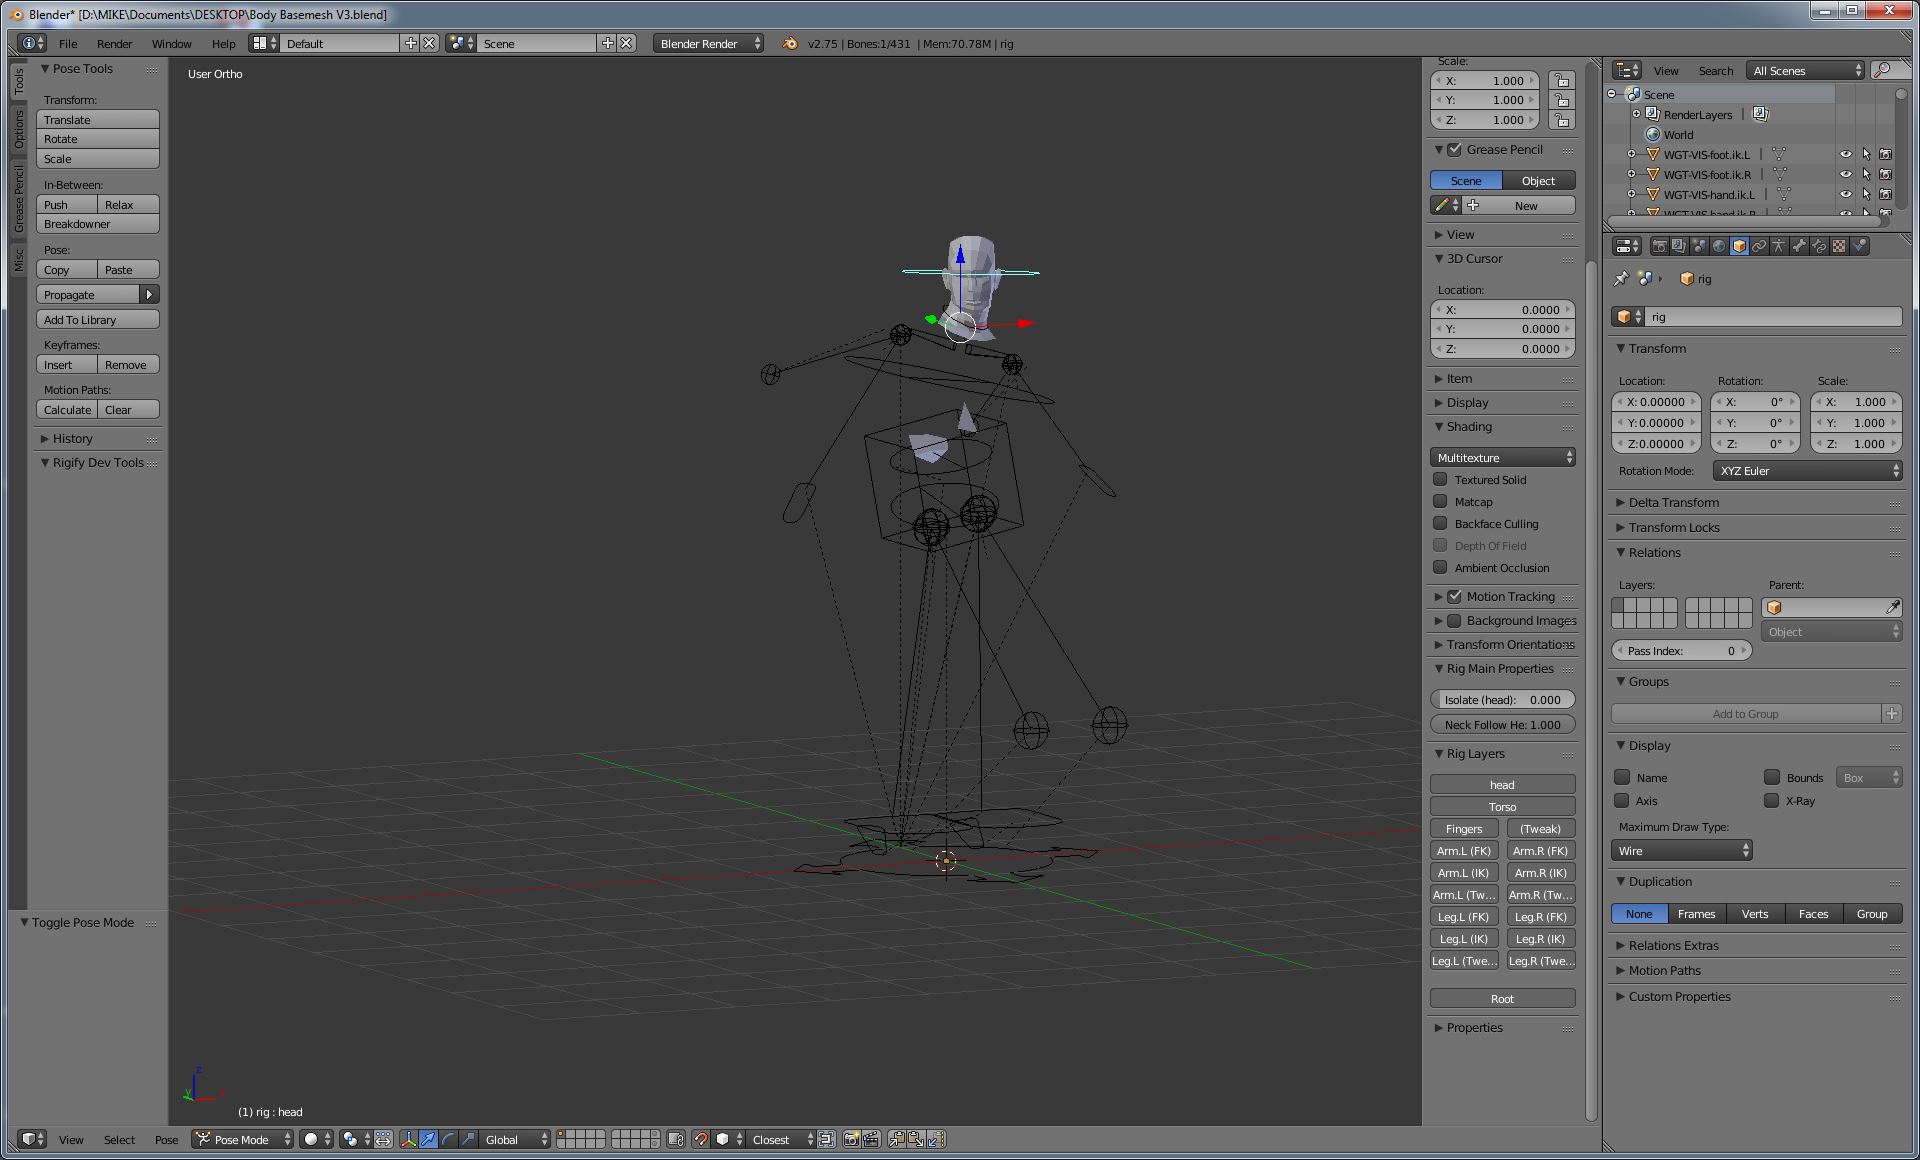Enable the Textured Solid checkbox
1920x1160 pixels.
[1440, 480]
